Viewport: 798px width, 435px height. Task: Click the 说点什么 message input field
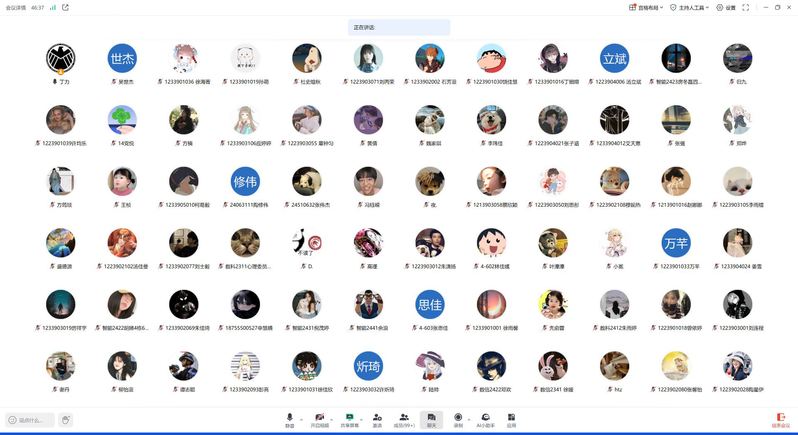click(28, 420)
